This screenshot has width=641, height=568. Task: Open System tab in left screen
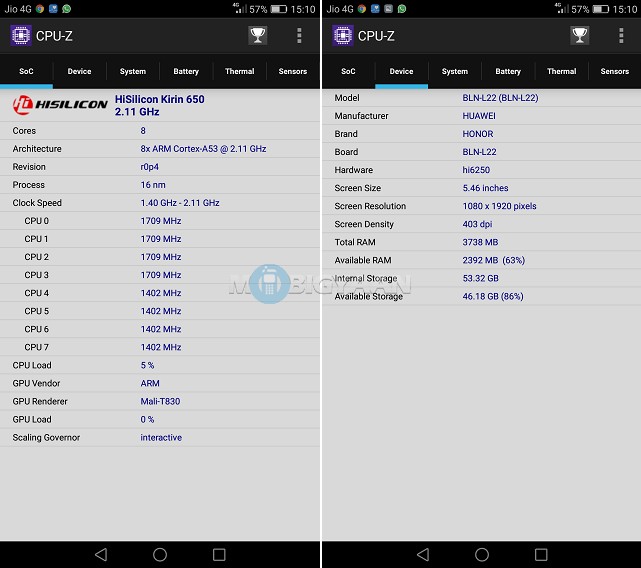click(x=133, y=71)
